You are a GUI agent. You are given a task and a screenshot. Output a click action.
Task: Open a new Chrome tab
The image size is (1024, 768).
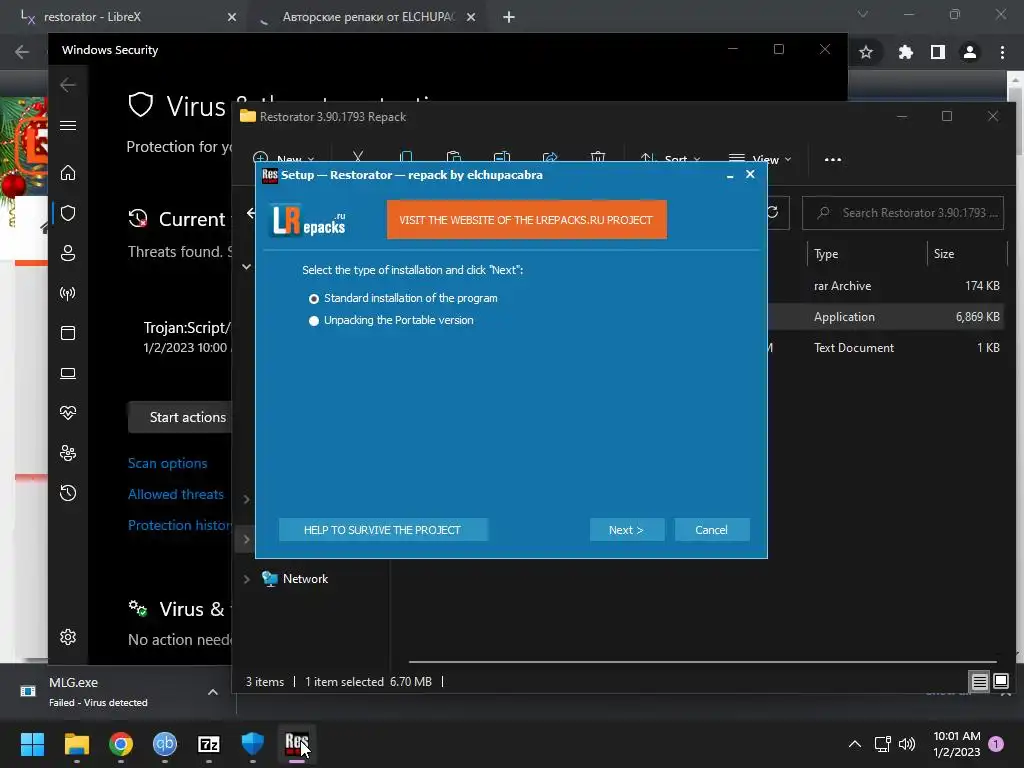point(509,17)
